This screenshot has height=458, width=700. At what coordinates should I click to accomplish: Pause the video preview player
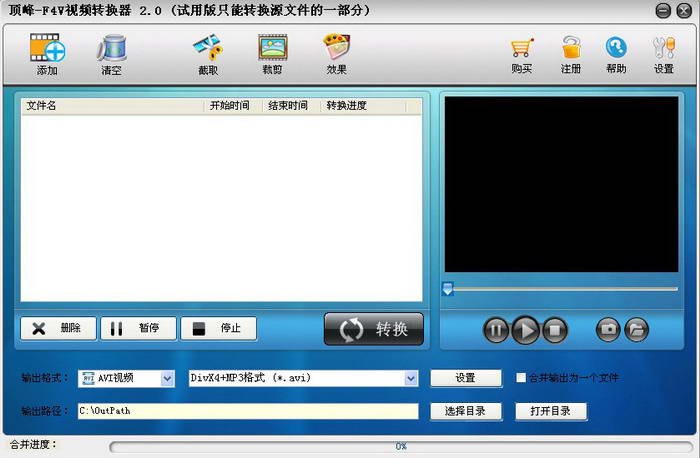496,330
